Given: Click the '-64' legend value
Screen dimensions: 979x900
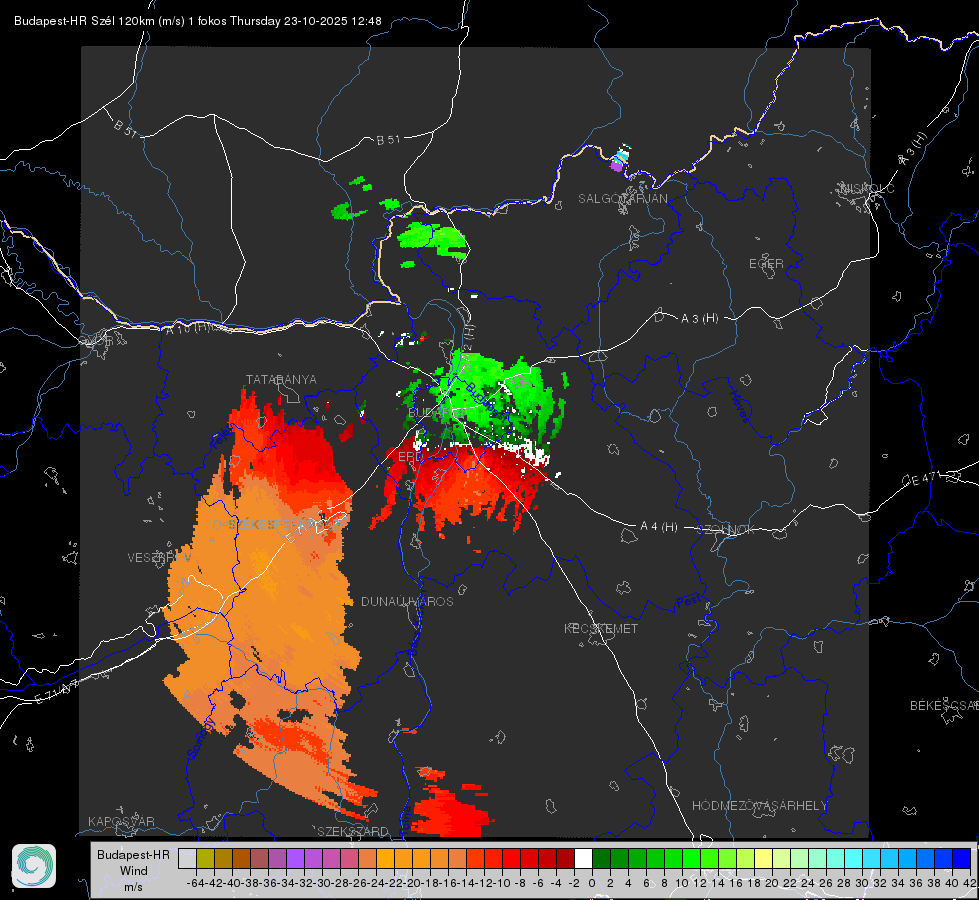Looking at the screenshot, I should coord(195,883).
